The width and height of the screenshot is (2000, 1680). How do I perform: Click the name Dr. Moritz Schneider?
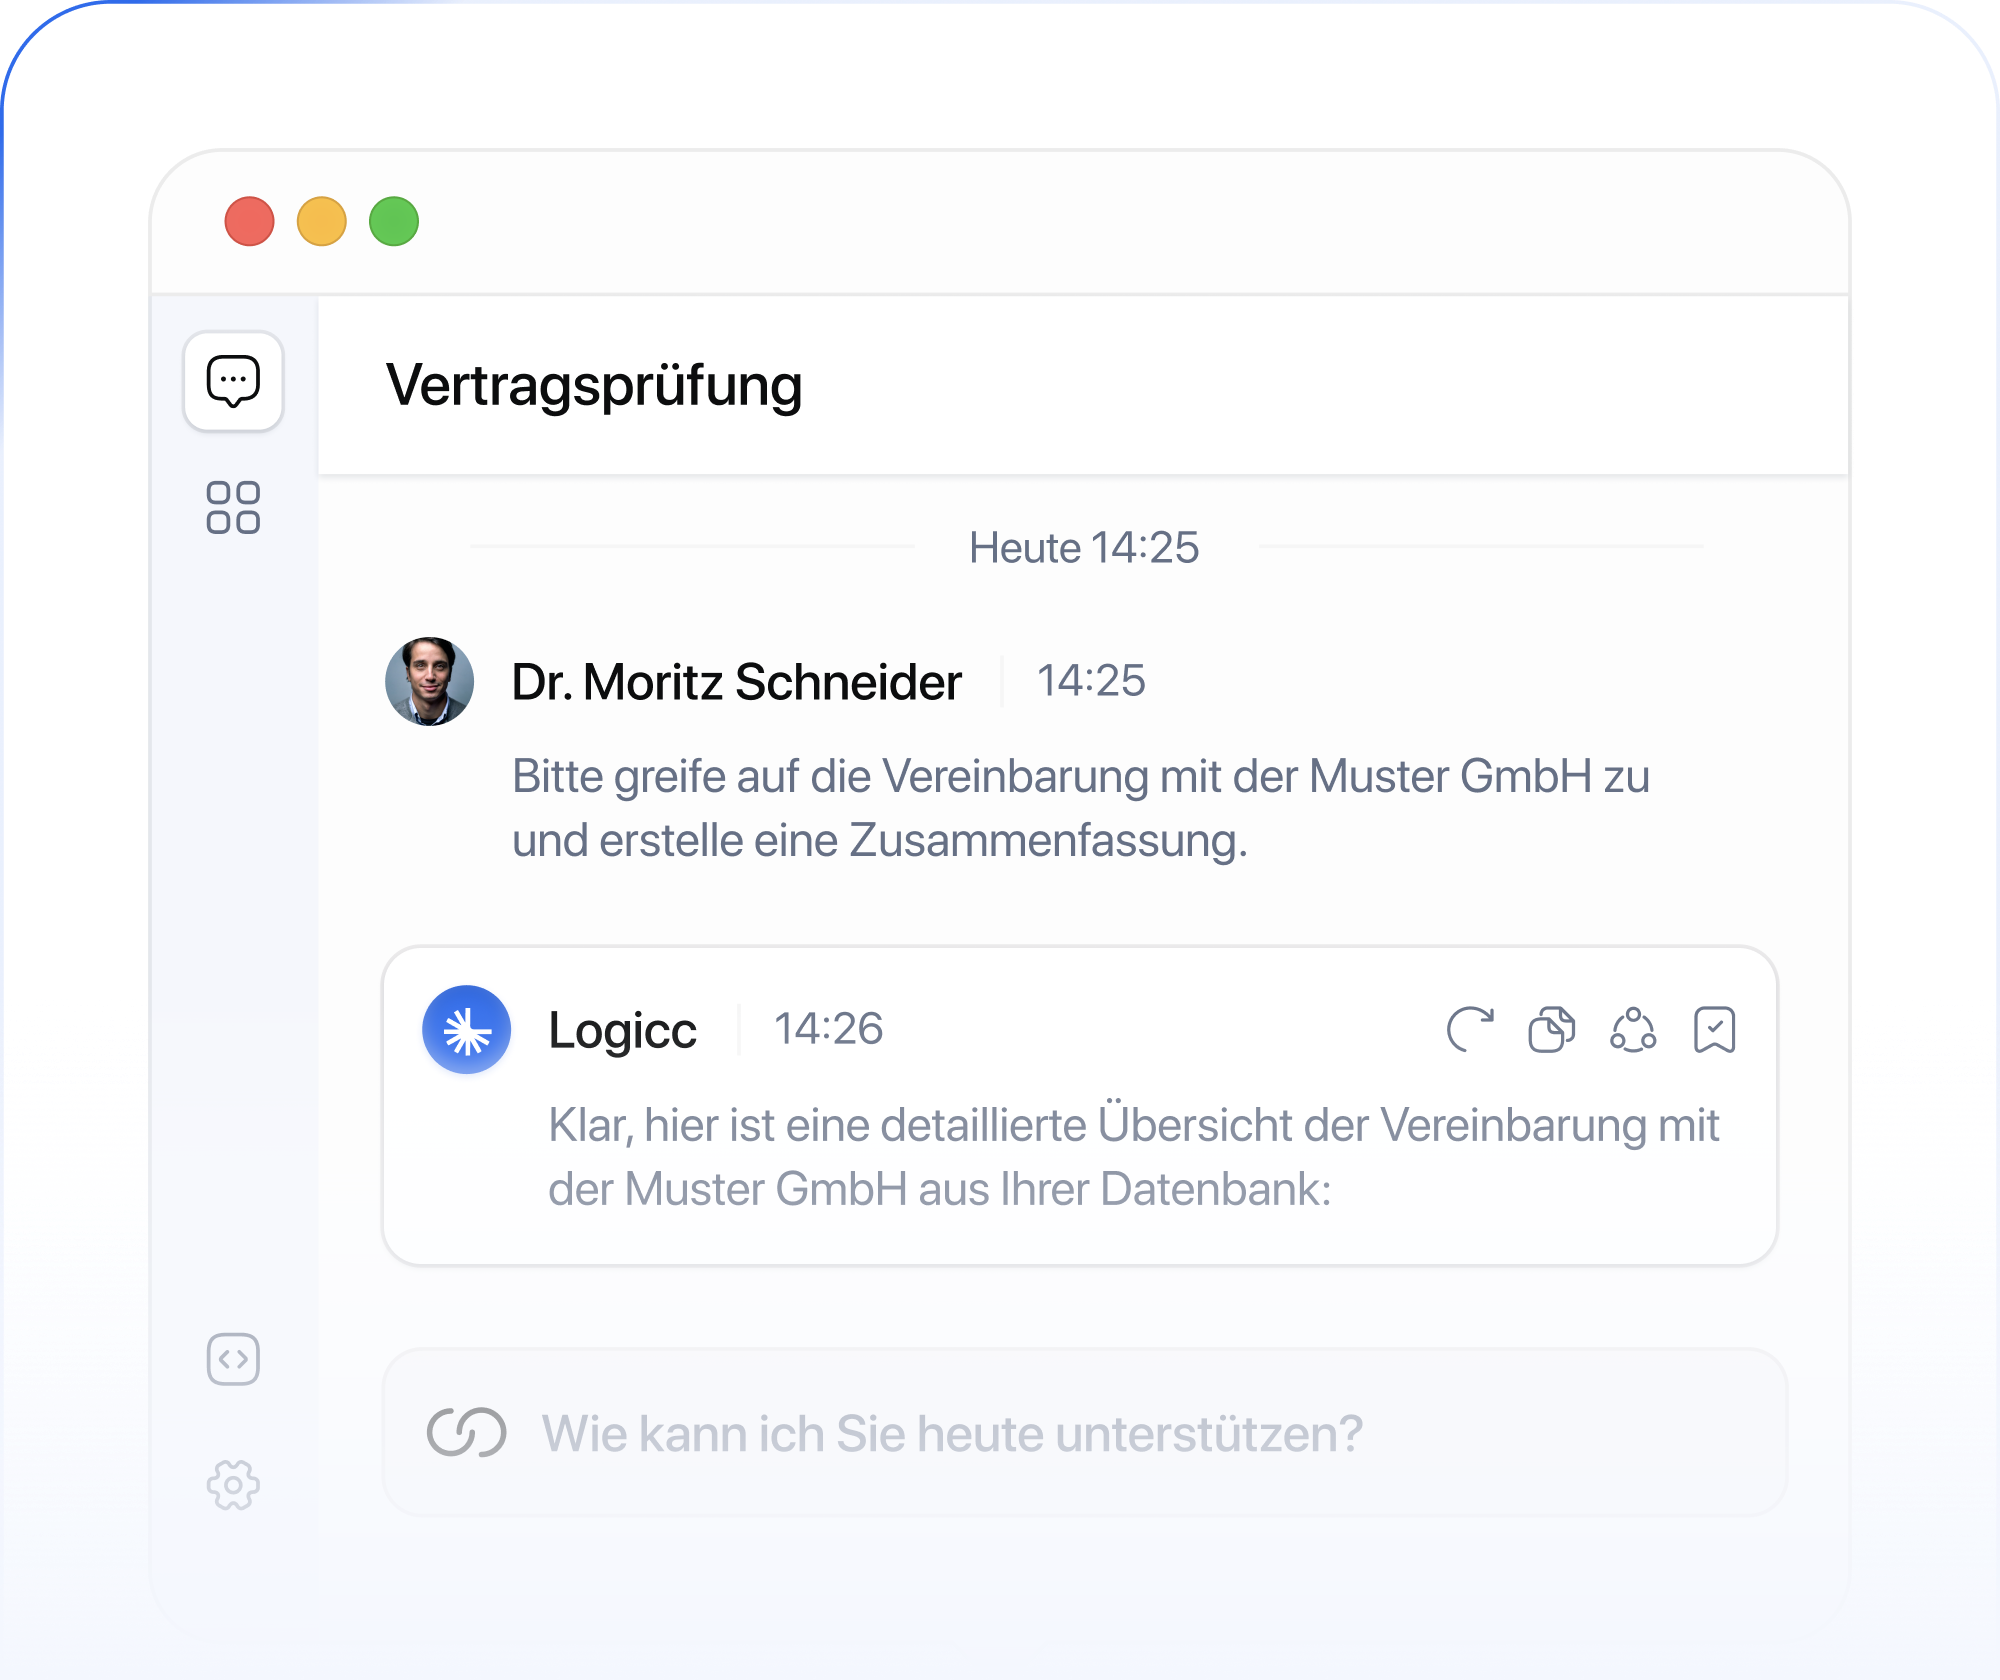[x=736, y=682]
